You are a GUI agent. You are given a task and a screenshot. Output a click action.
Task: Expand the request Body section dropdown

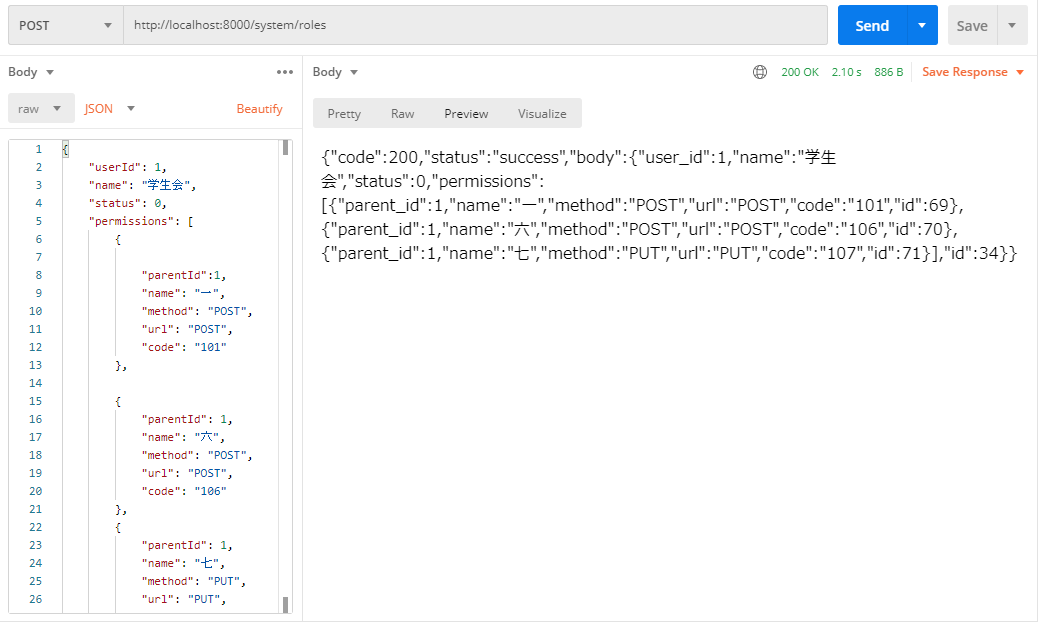[x=31, y=71]
